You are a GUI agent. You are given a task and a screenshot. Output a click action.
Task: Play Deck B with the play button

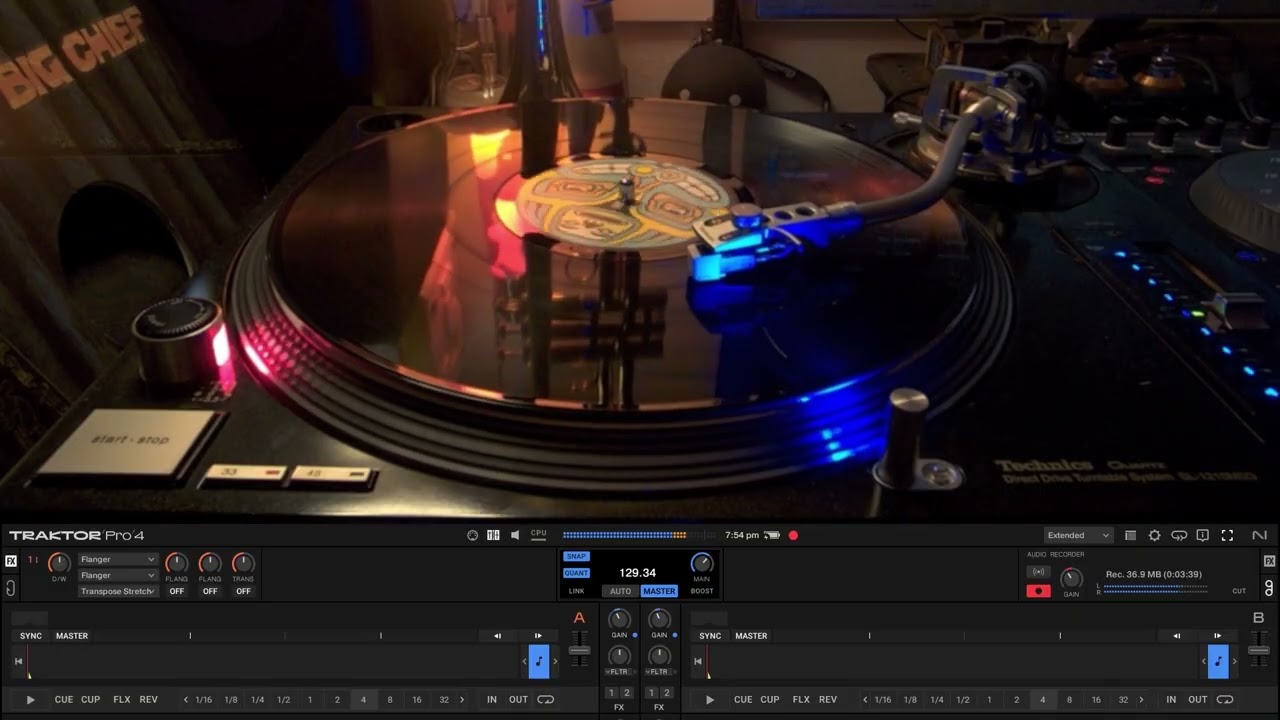coord(710,700)
